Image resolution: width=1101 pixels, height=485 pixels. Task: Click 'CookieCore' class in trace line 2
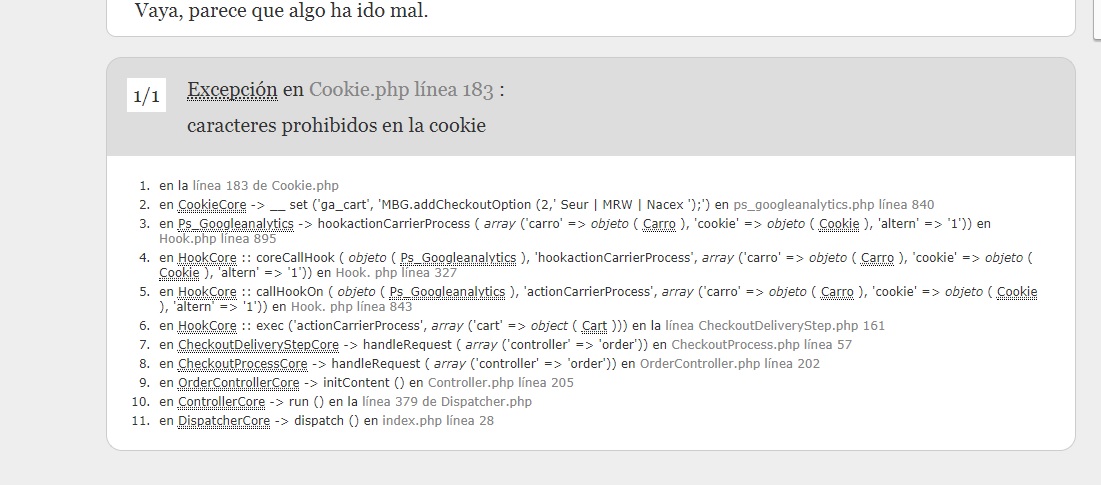click(212, 205)
